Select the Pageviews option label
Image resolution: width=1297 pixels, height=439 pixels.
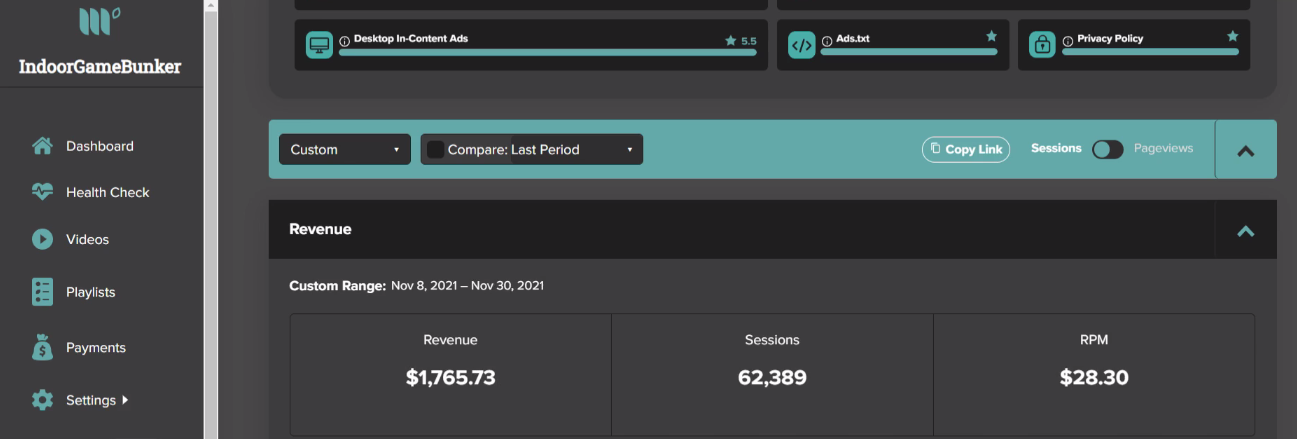(1163, 148)
